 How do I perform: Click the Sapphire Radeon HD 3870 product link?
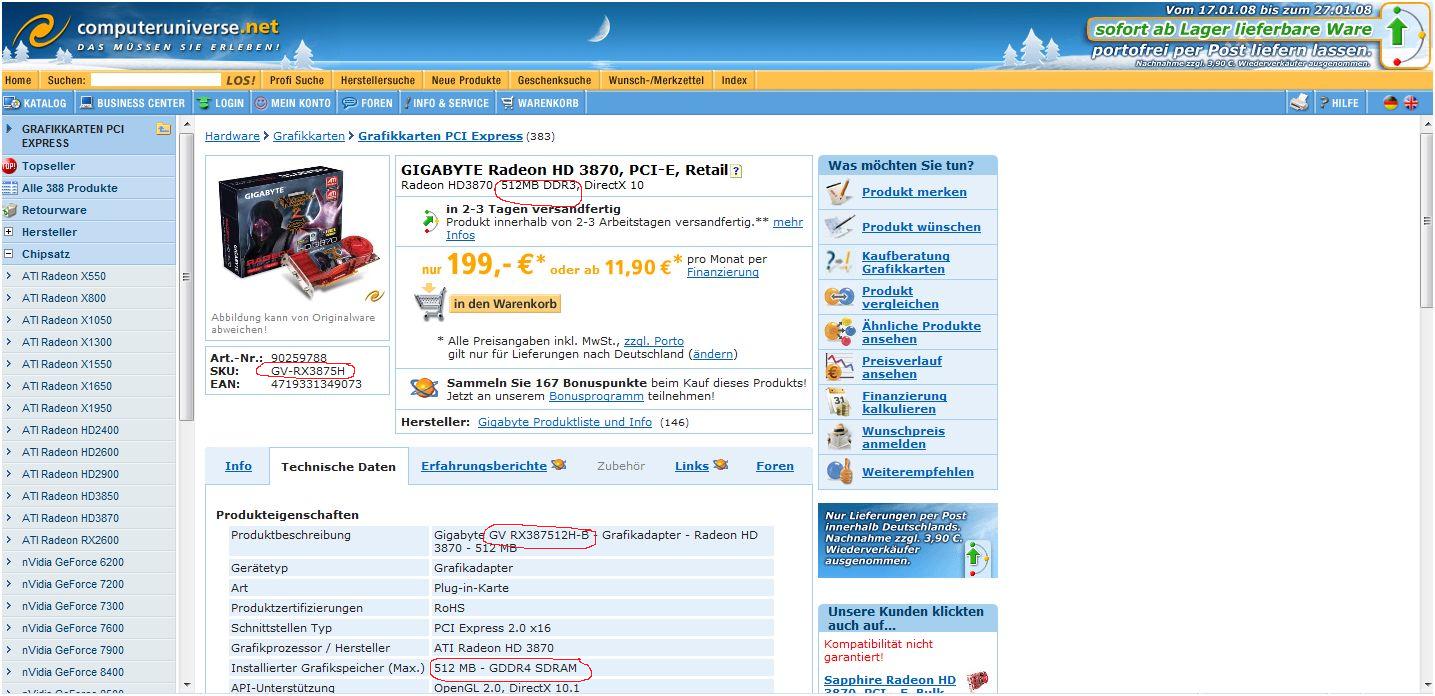point(890,685)
